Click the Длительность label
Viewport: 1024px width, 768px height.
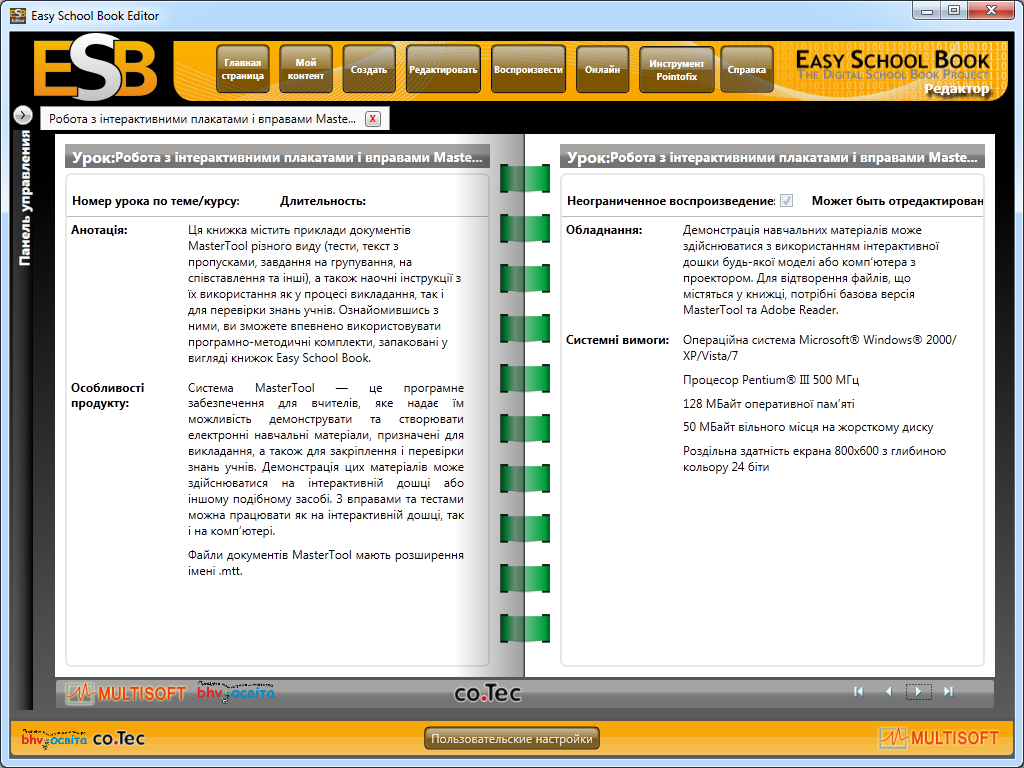pos(323,201)
